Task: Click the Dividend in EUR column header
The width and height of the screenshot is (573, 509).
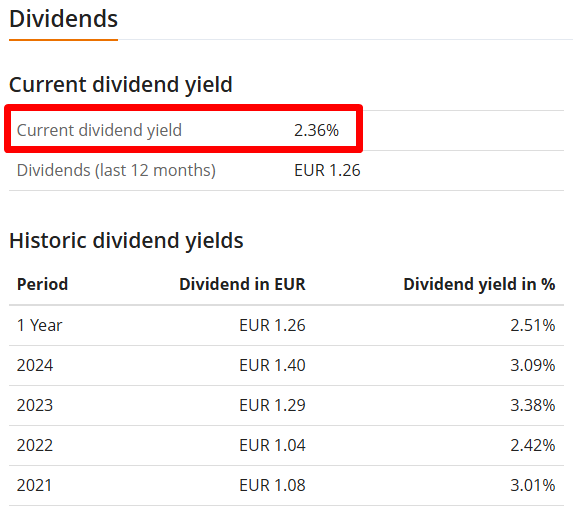Action: (242, 284)
